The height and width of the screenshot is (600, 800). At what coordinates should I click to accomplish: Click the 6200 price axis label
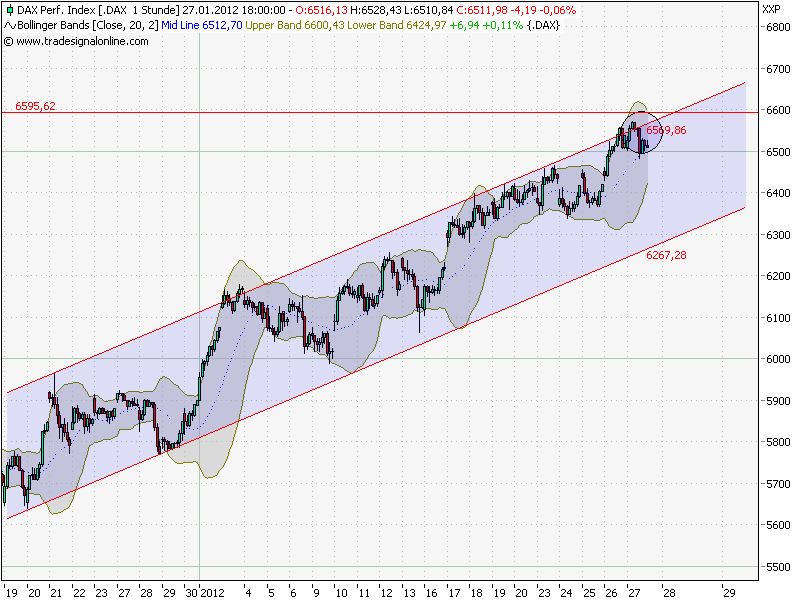click(778, 276)
